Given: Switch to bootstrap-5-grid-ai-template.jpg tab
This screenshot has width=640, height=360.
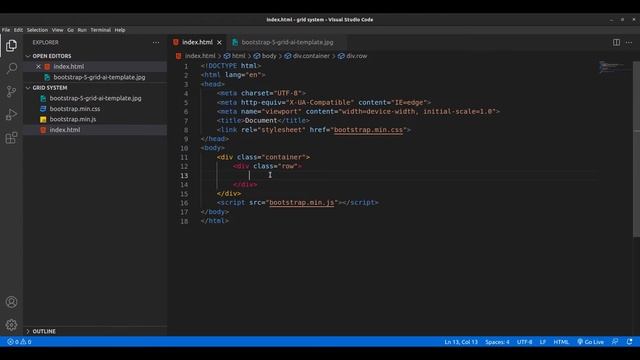Looking at the screenshot, I should click(287, 42).
